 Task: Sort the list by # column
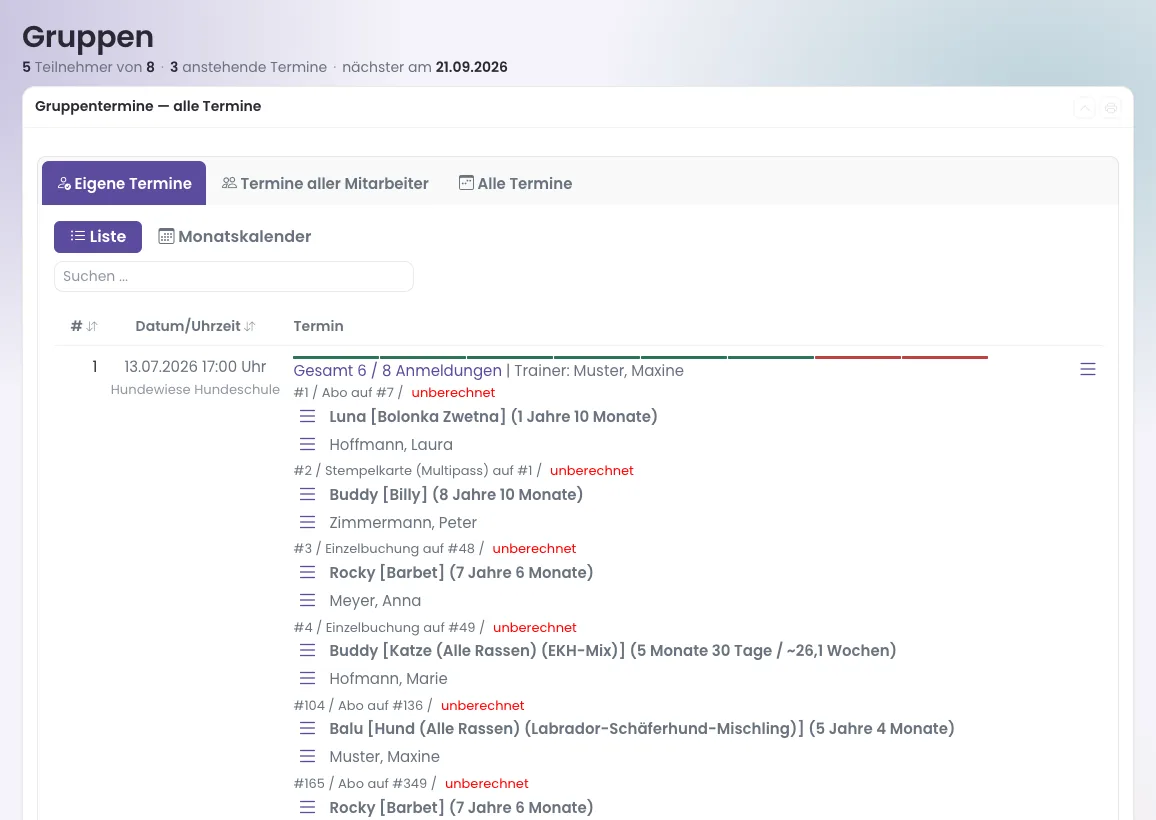pos(84,326)
